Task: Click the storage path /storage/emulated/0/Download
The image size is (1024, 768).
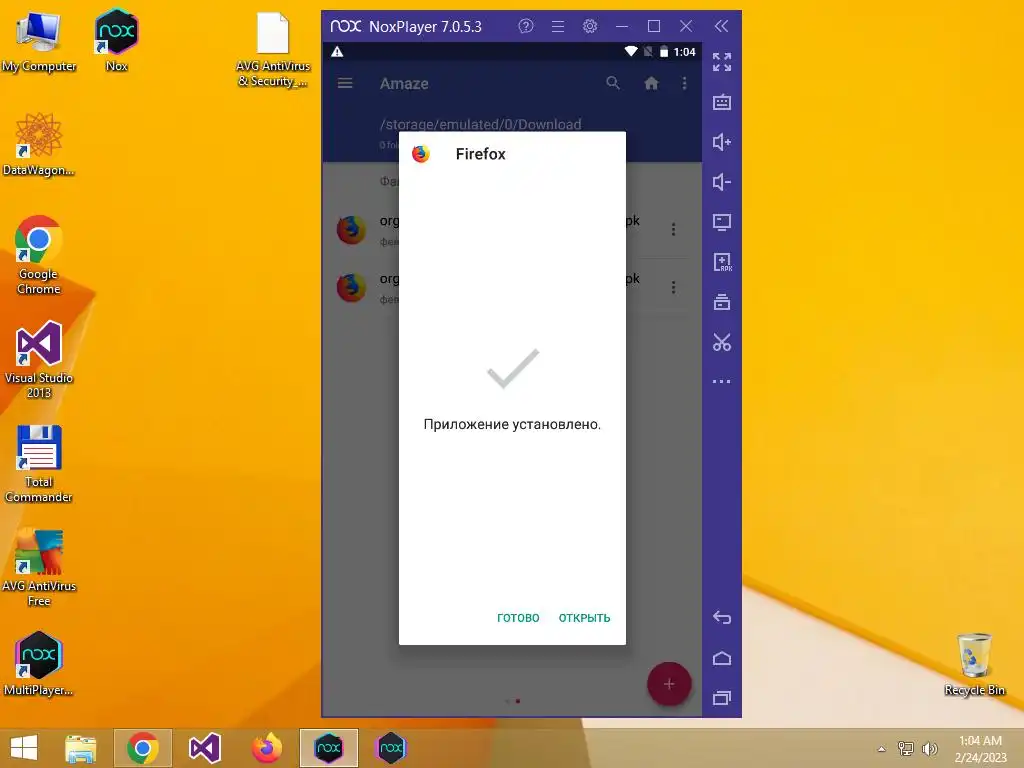Action: (x=481, y=124)
